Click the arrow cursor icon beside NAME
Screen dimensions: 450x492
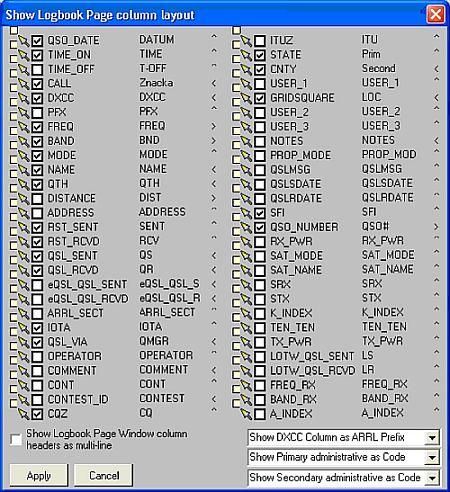click(23, 169)
